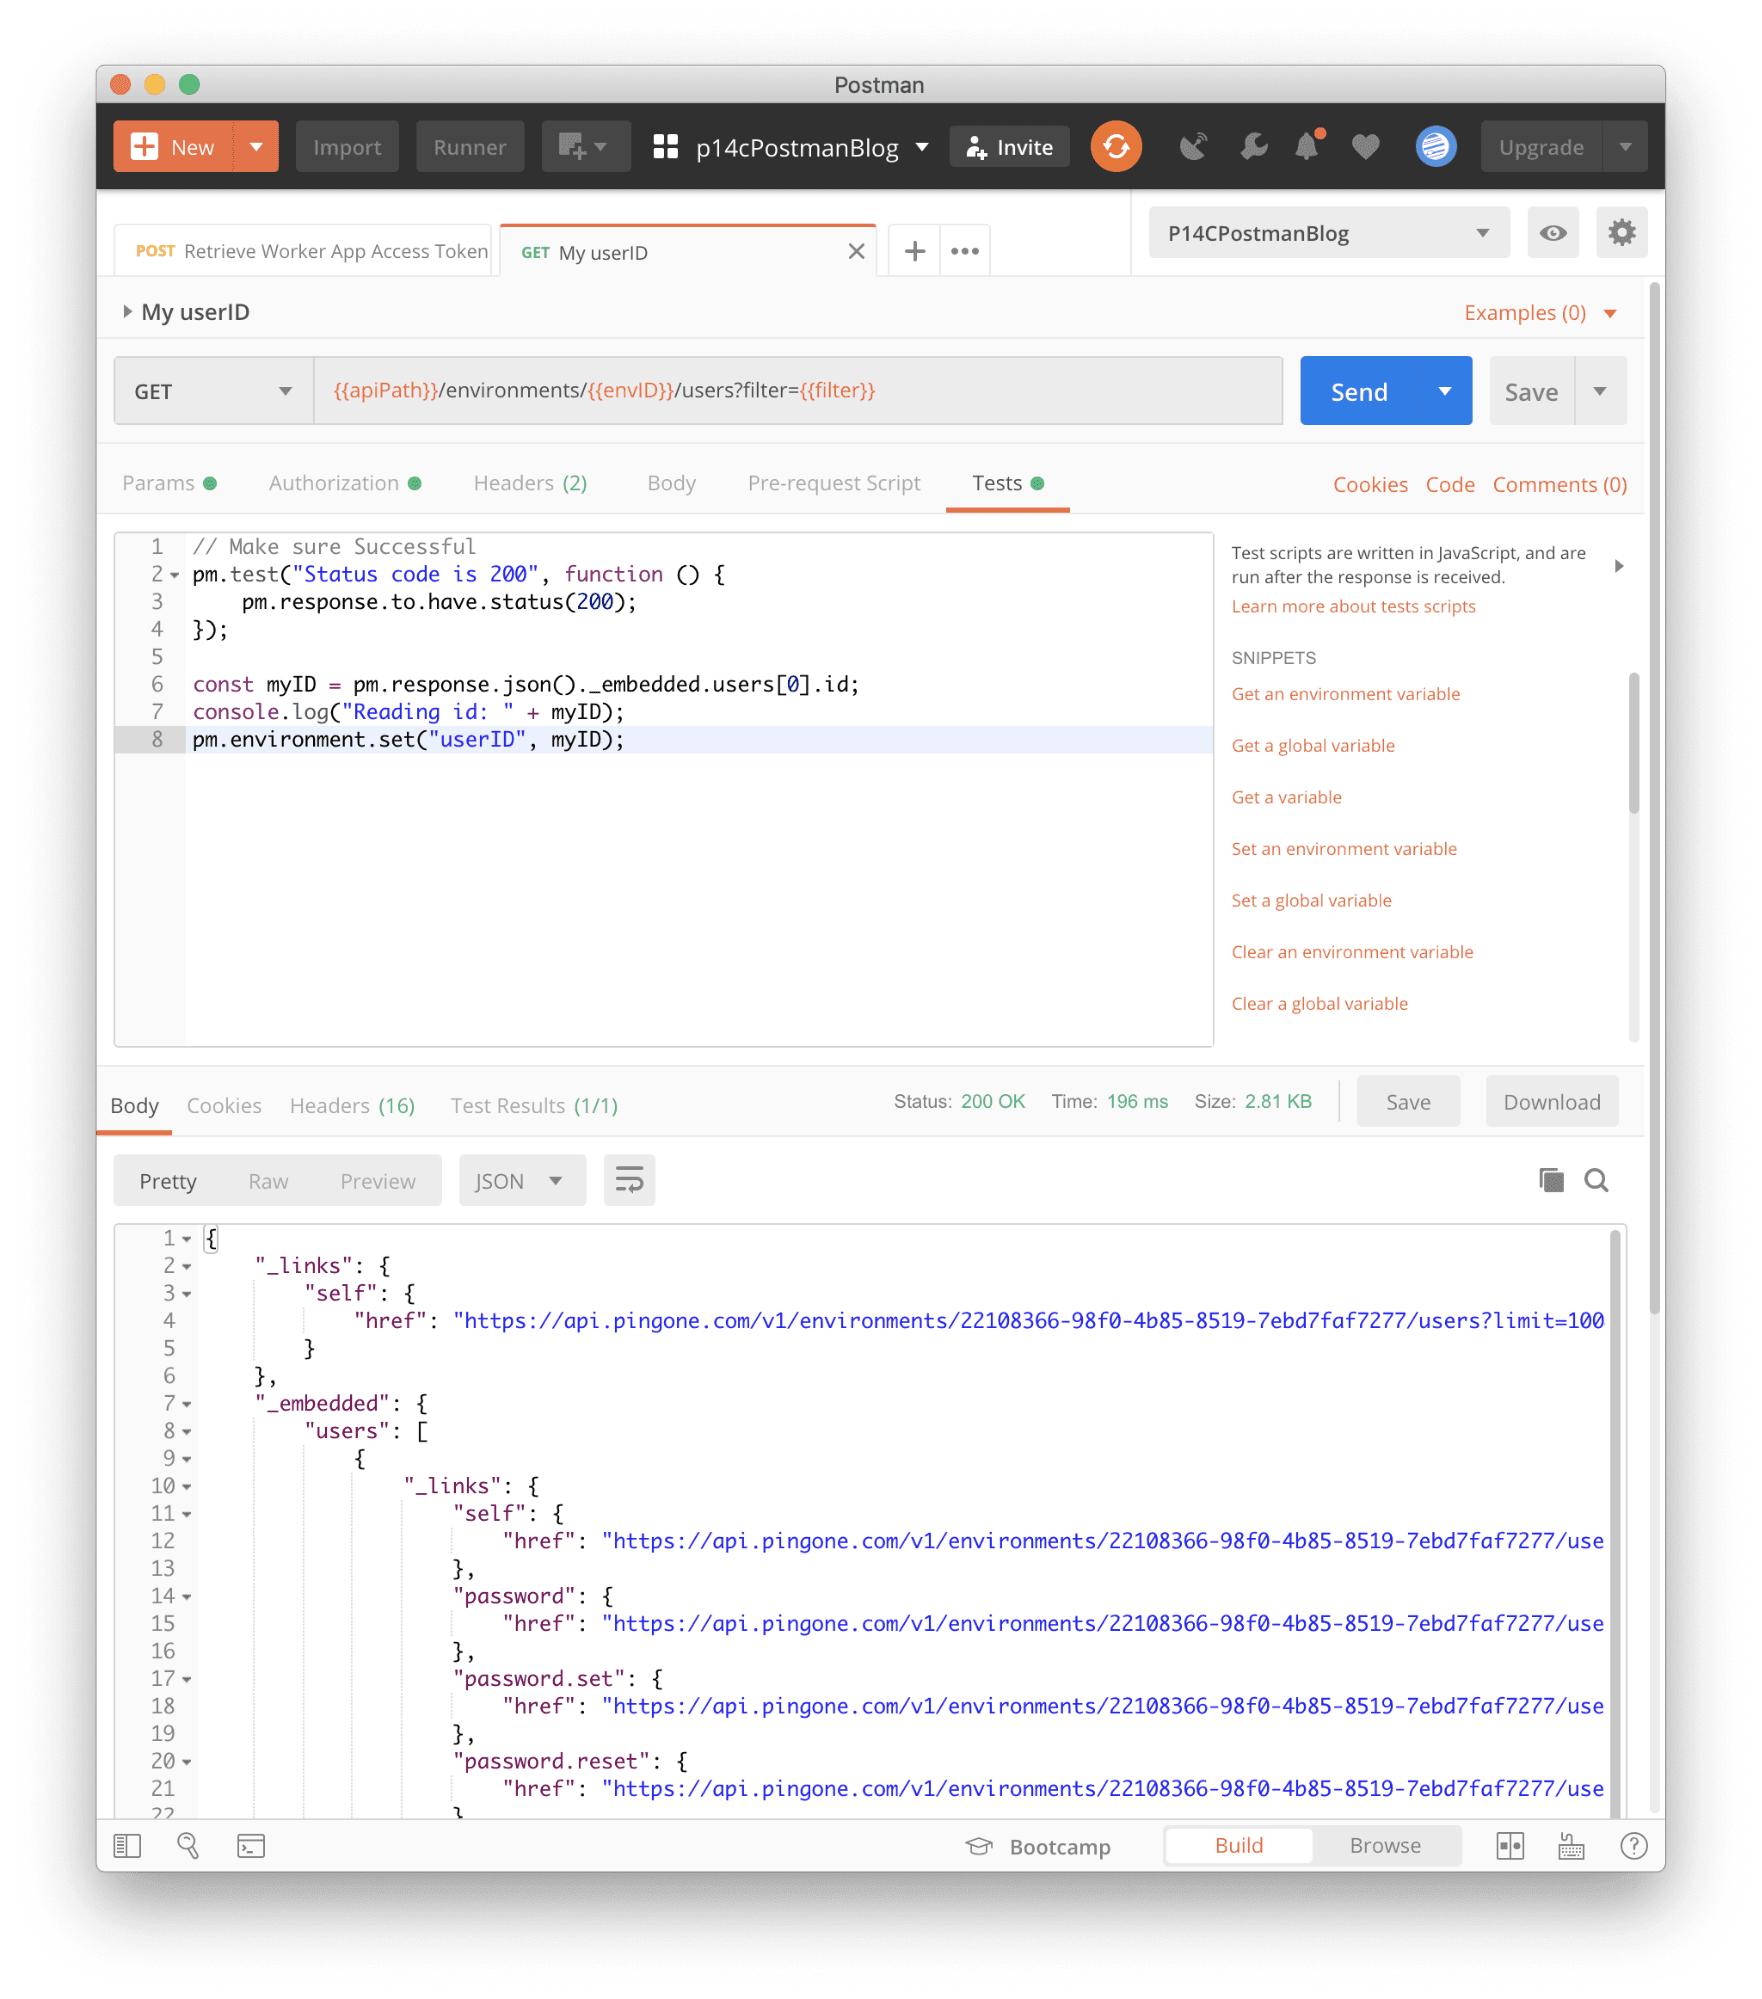Collapse the snippets panel arrow

1618,566
